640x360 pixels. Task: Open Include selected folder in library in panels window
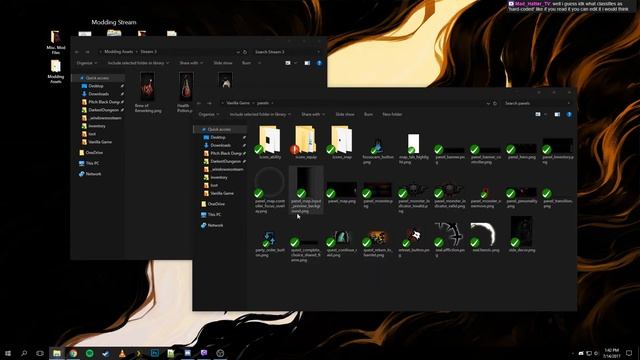click(260, 115)
